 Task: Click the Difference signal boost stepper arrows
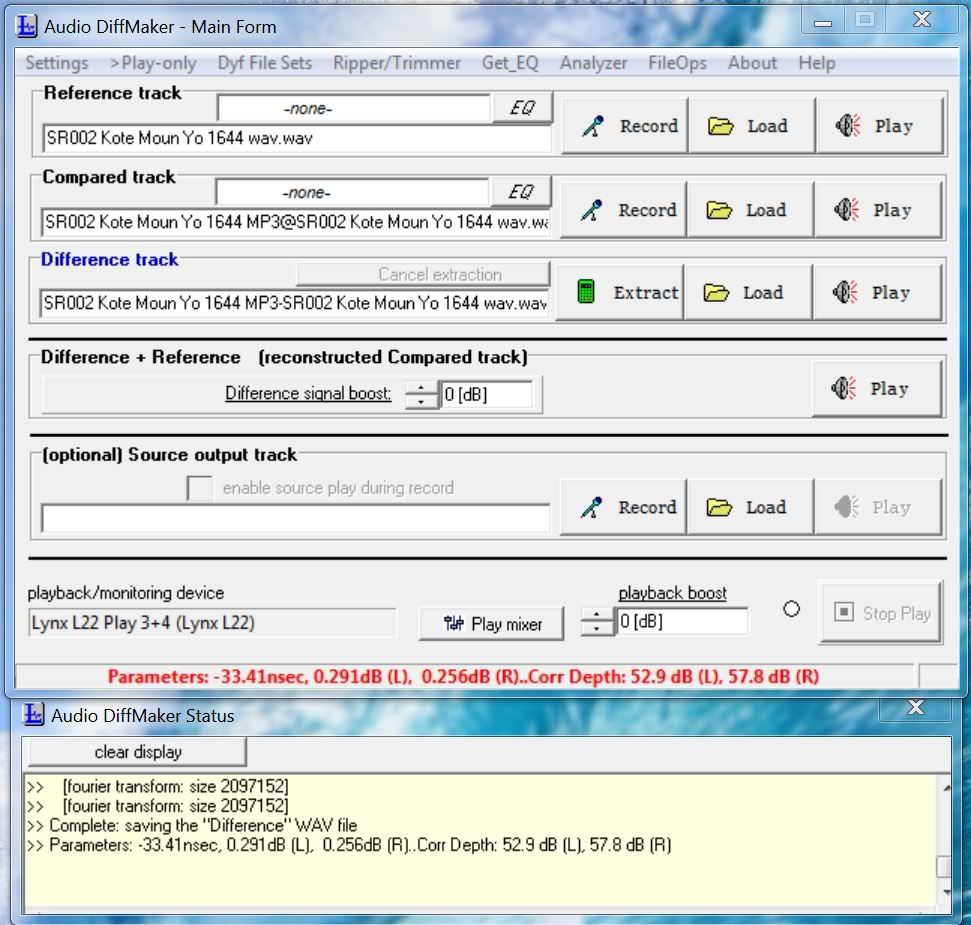click(x=421, y=394)
